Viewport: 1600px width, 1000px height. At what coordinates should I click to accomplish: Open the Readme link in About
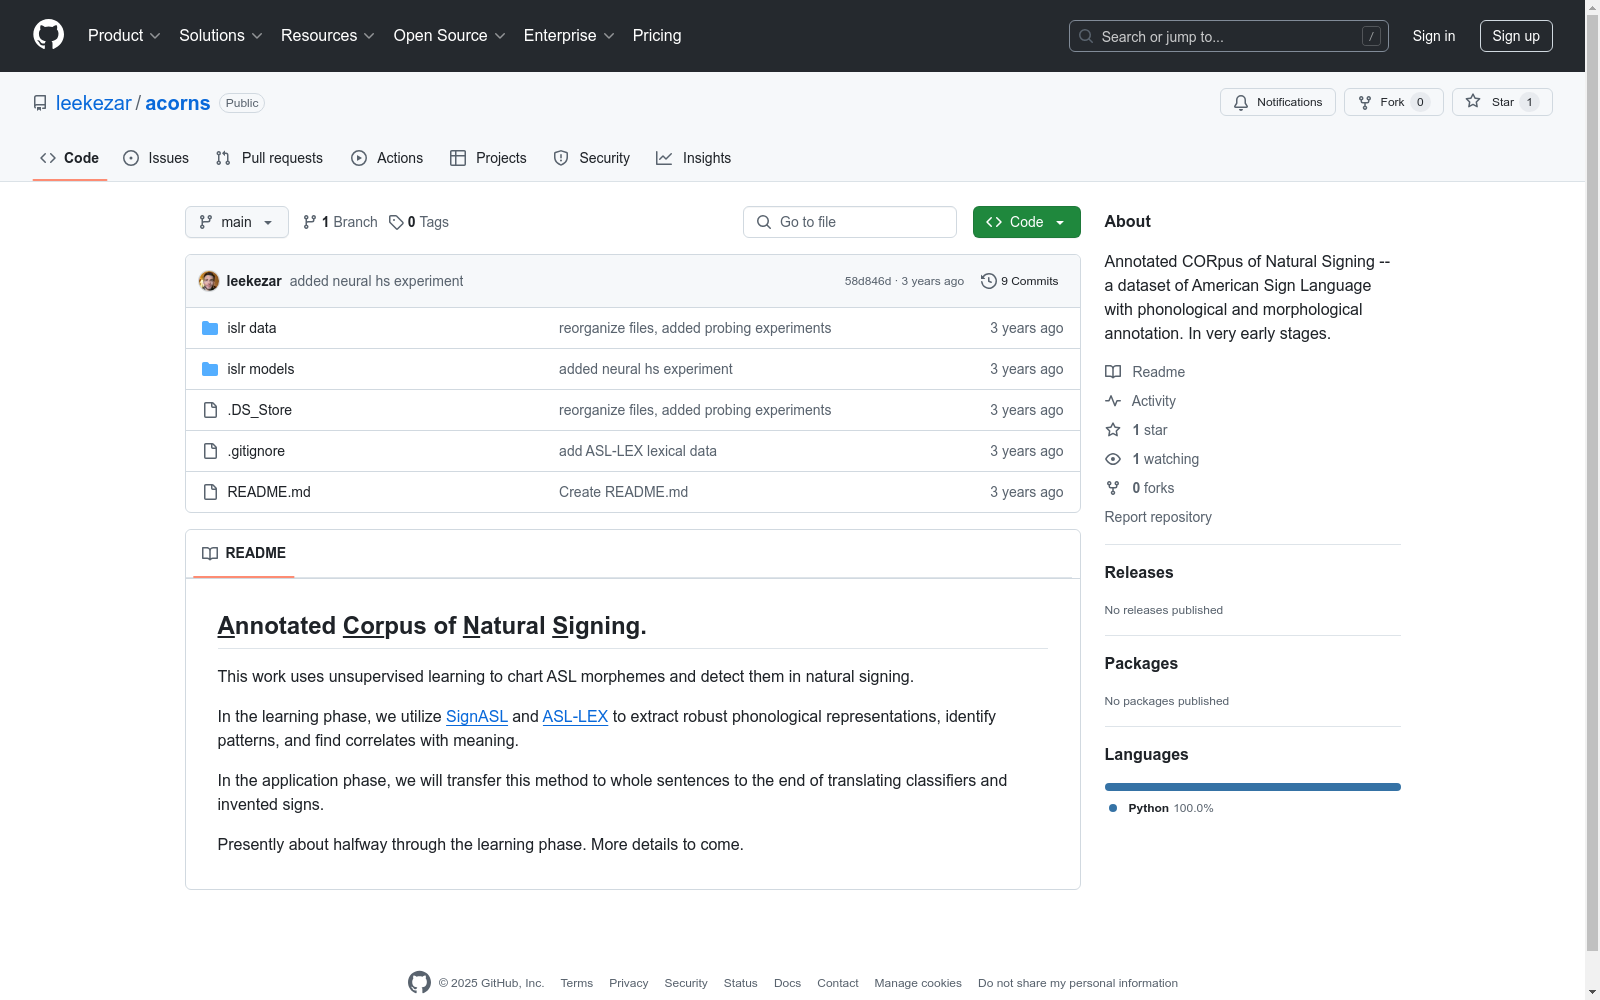click(x=1145, y=372)
